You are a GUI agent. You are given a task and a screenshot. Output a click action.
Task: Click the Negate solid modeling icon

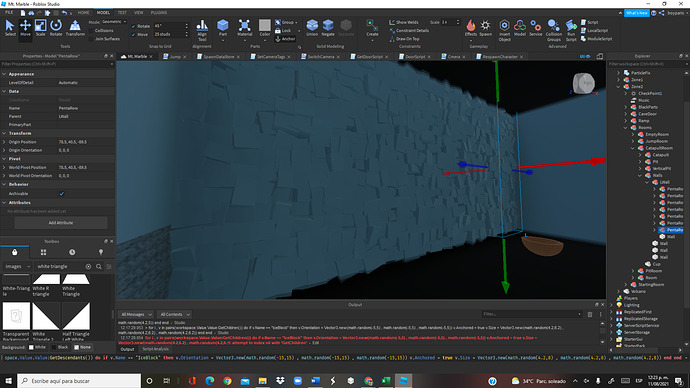point(328,28)
